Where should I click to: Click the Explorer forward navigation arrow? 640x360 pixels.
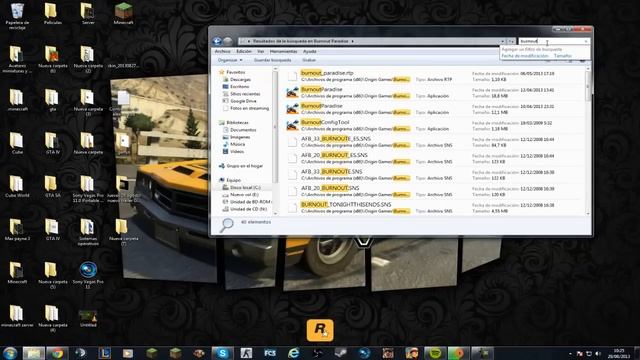pos(228,41)
